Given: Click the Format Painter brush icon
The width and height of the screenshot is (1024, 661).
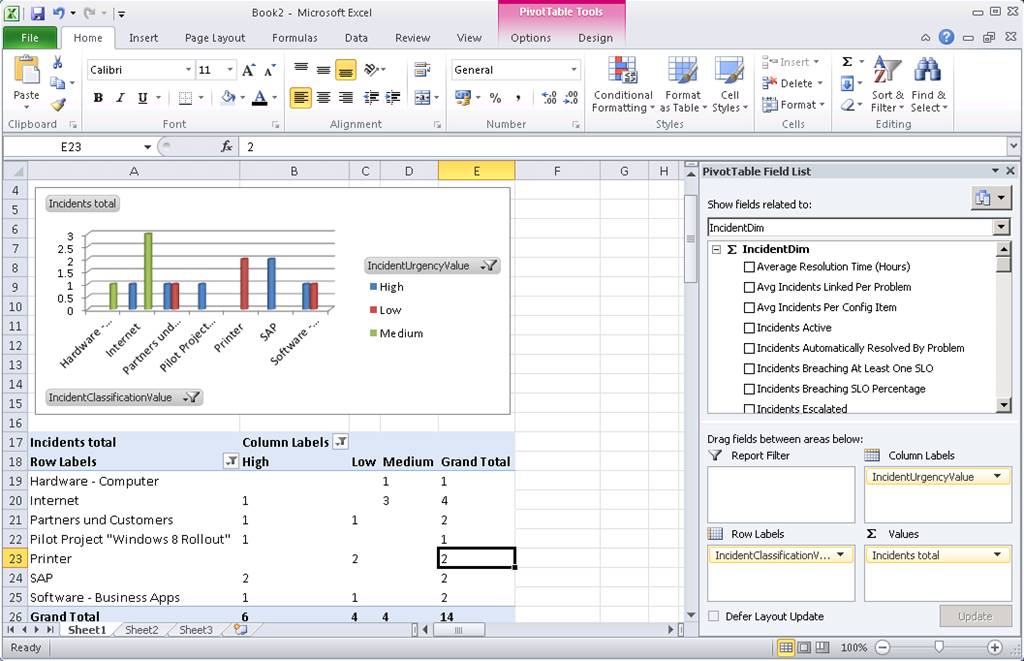Looking at the screenshot, I should pos(58,104).
